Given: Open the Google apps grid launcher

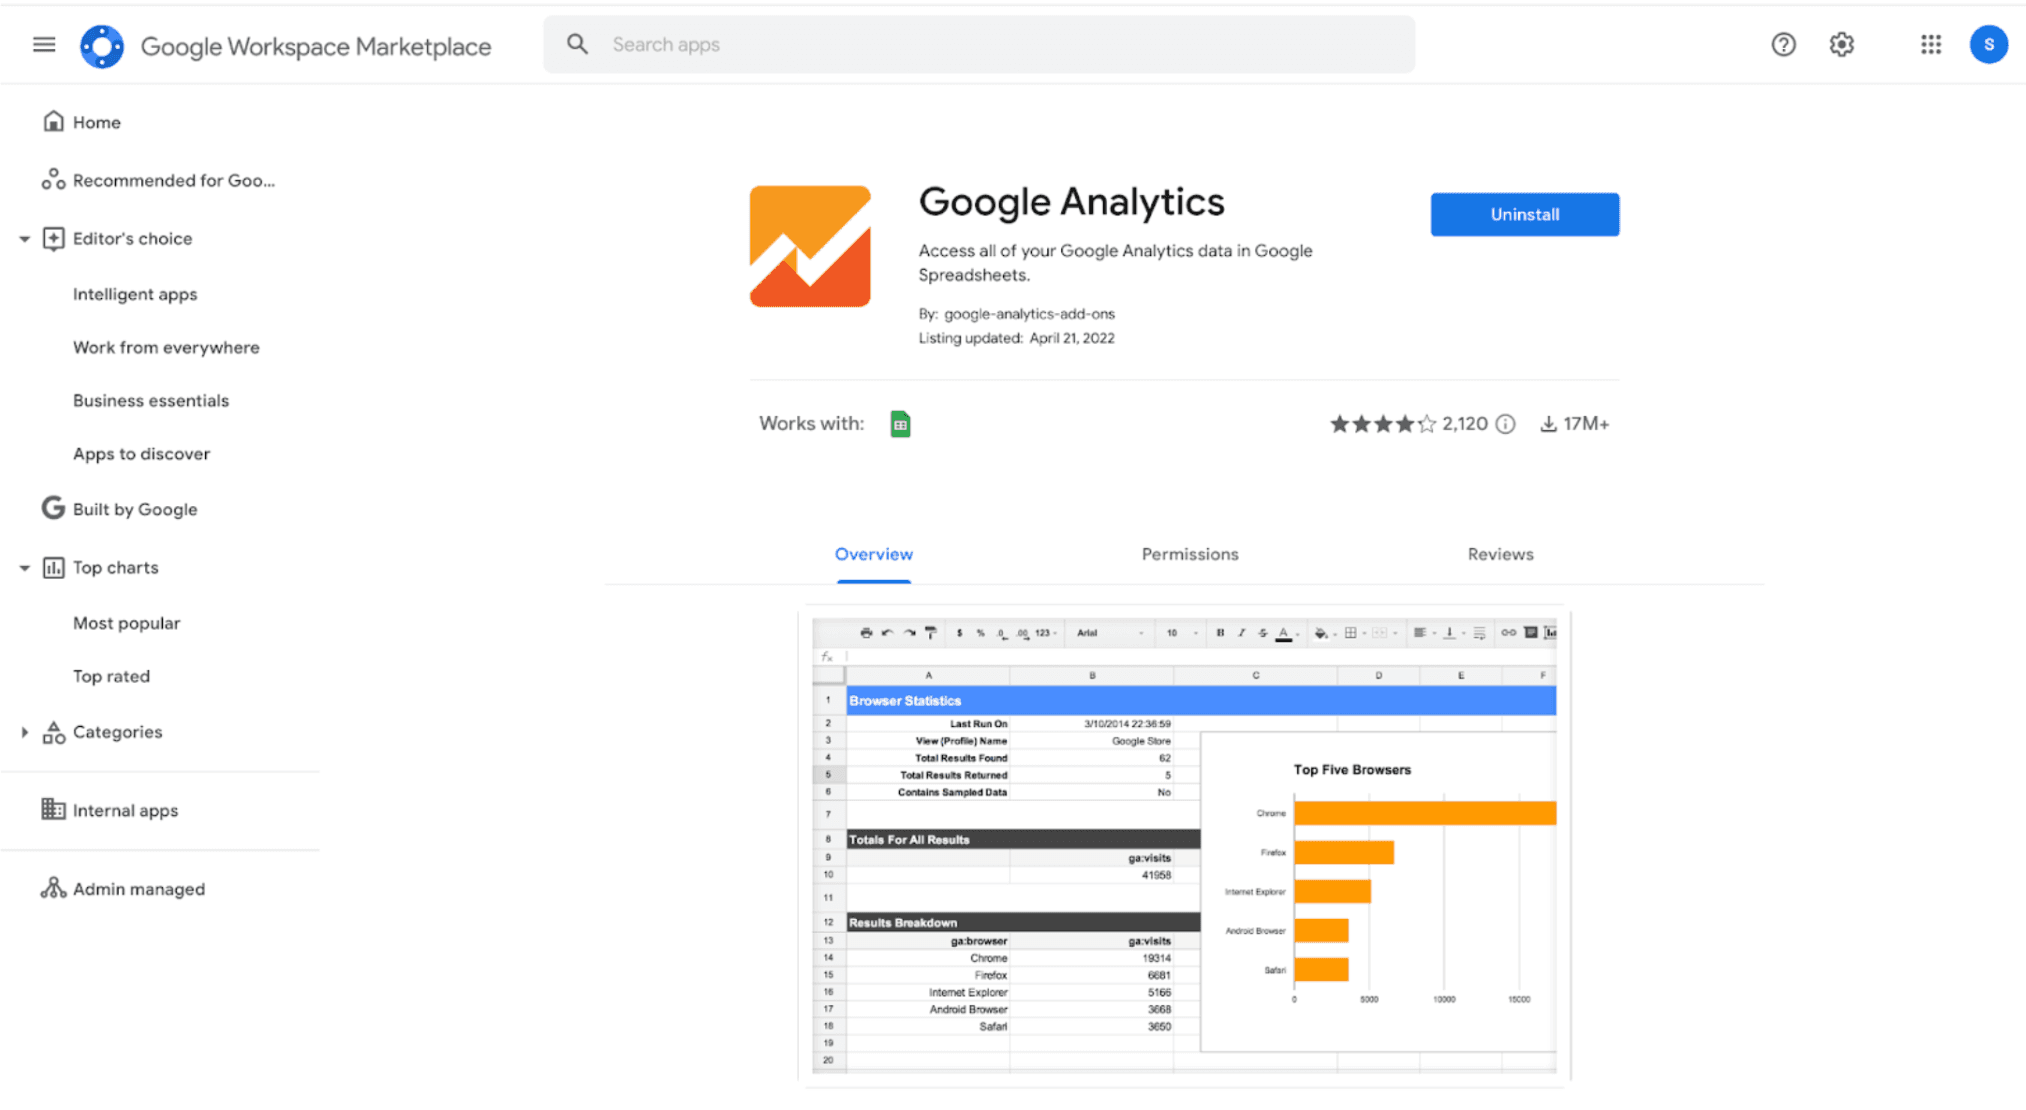Looking at the screenshot, I should 1931,45.
